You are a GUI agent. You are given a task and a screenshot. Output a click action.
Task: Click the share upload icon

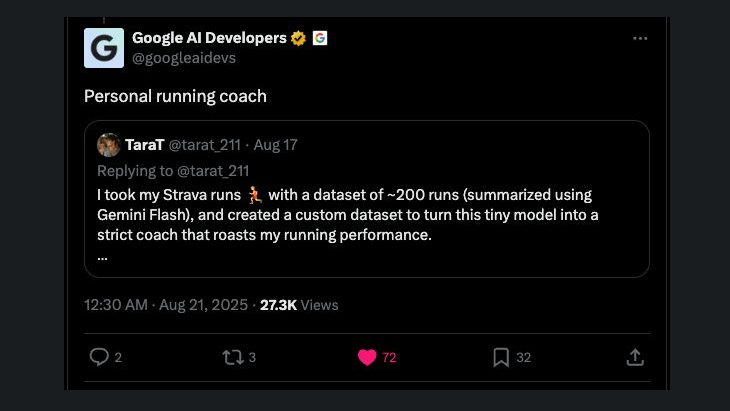(x=634, y=357)
